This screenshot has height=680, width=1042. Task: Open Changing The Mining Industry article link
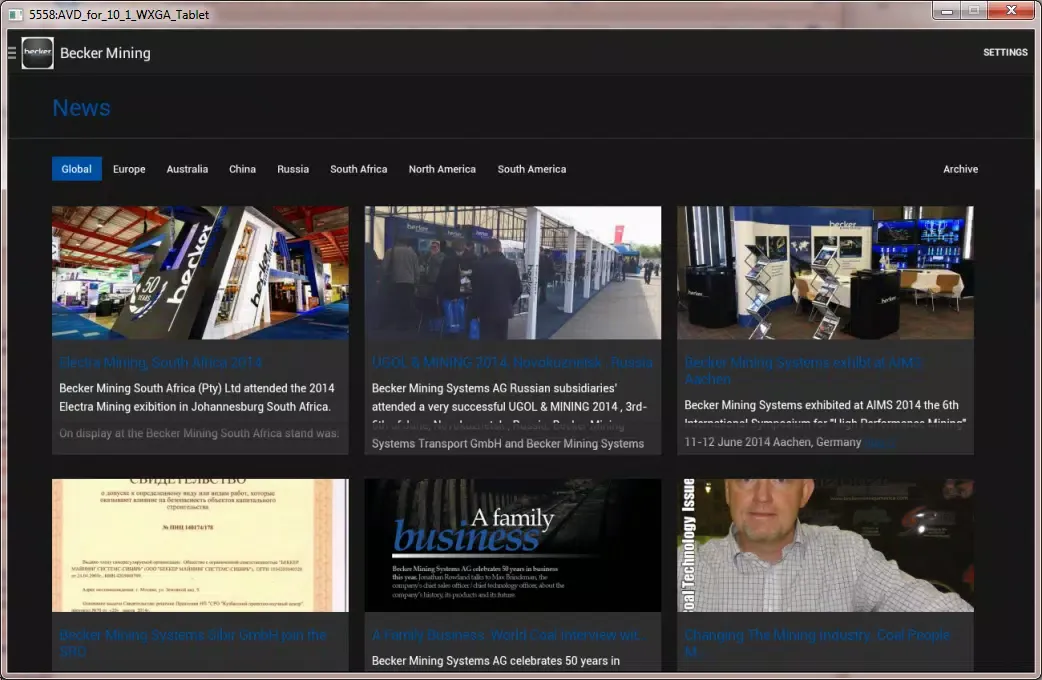[x=816, y=635]
